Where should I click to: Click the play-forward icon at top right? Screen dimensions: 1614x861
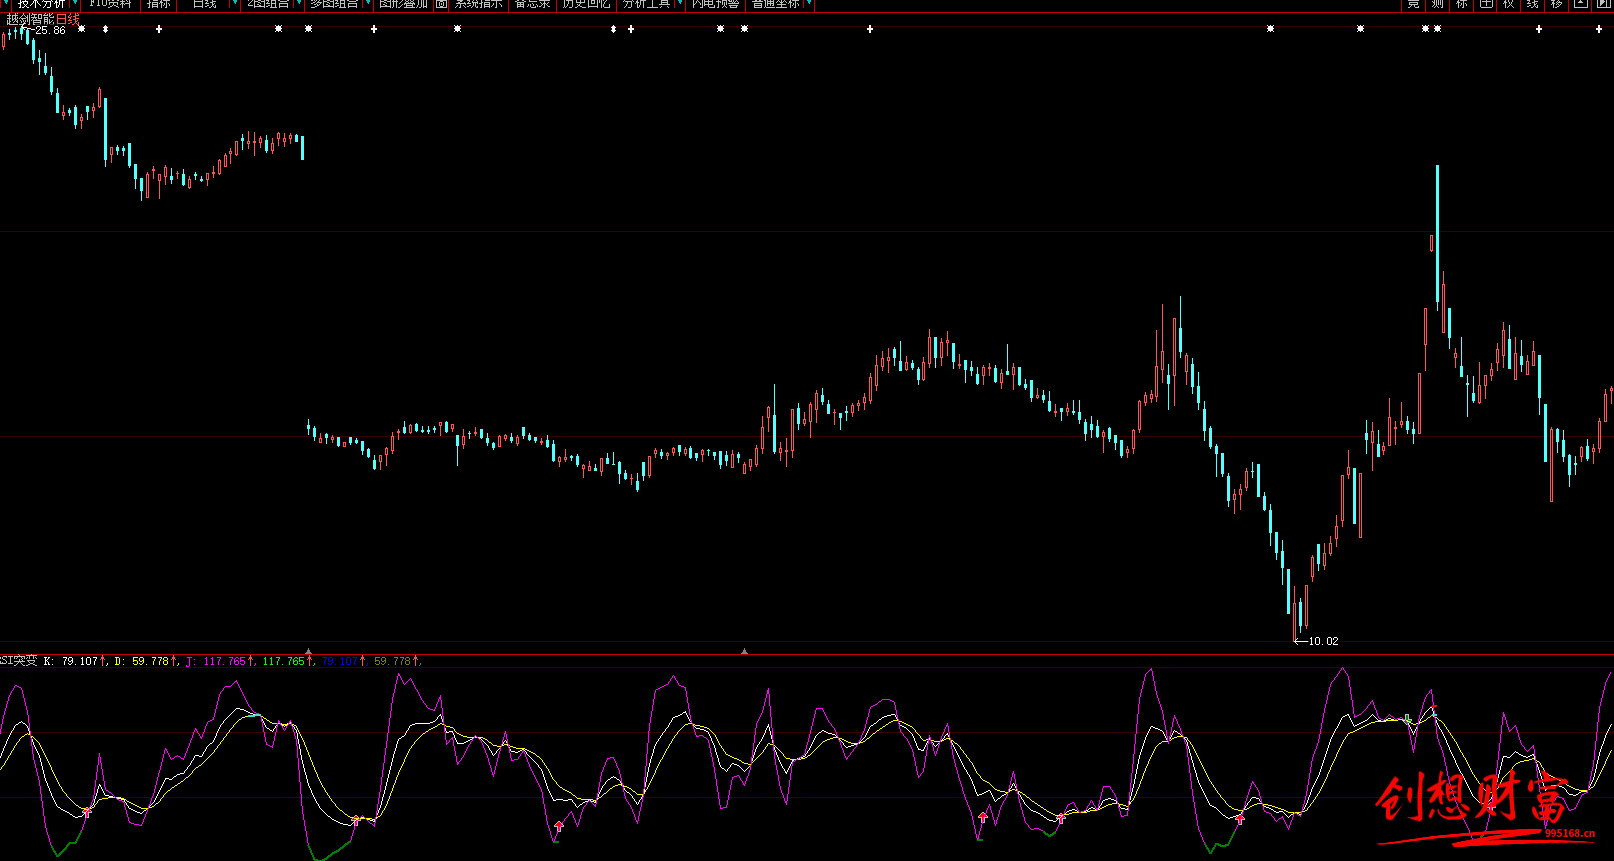(1603, 4)
